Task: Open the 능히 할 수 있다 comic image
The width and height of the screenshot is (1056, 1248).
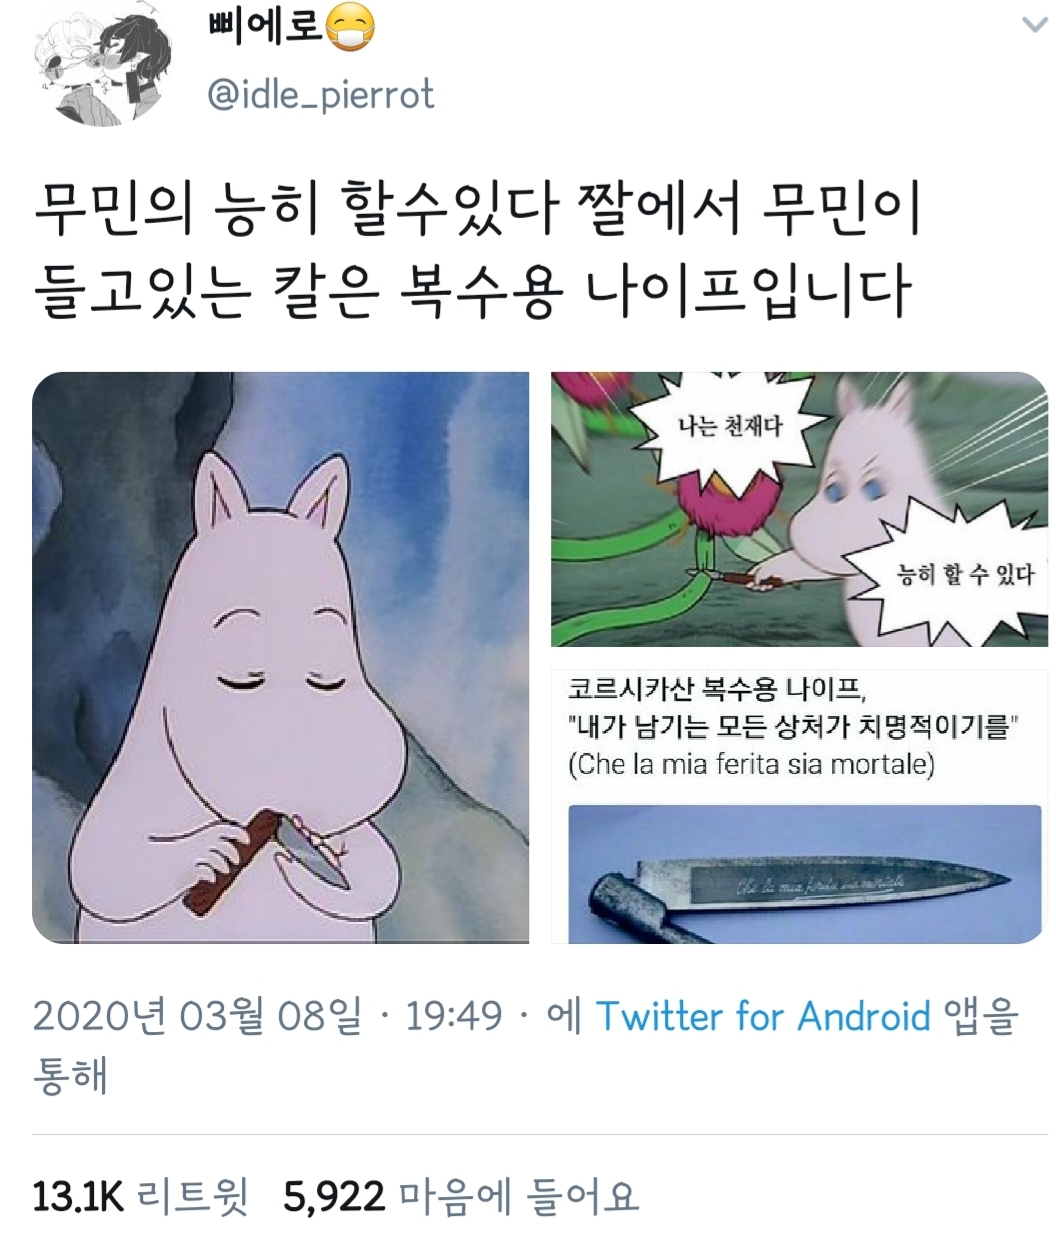Action: [799, 509]
